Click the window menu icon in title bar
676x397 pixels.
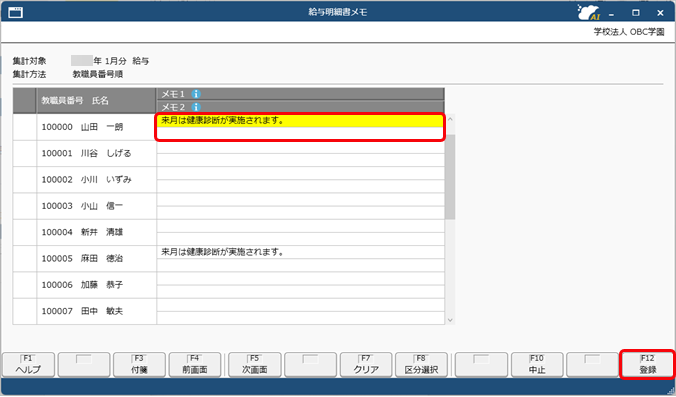[16, 13]
